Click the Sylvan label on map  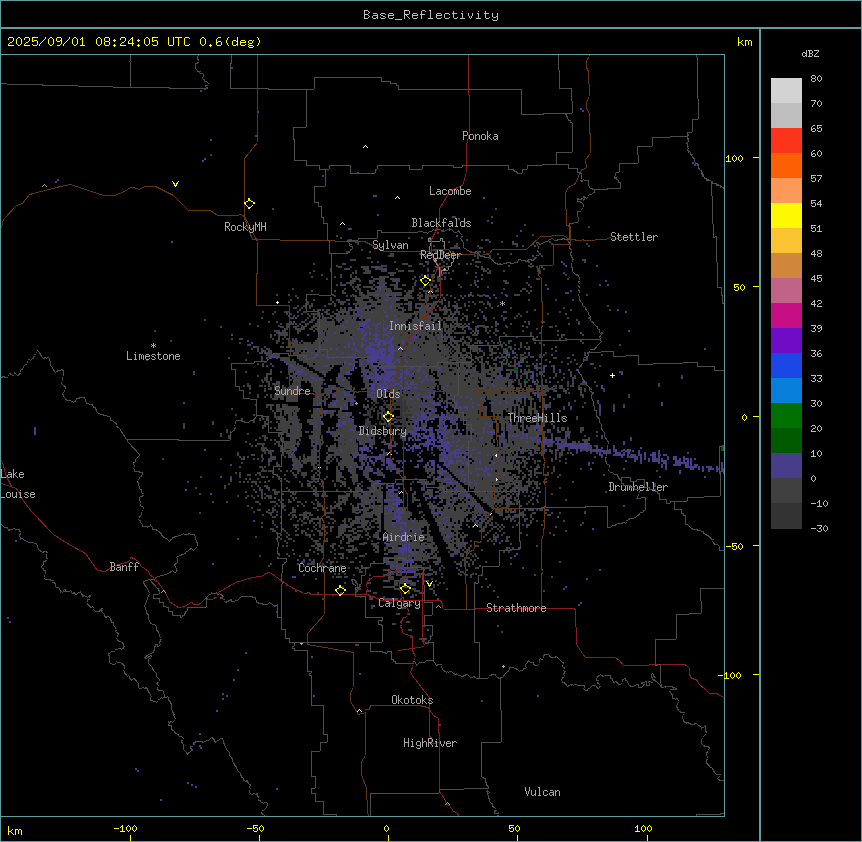[x=390, y=245]
